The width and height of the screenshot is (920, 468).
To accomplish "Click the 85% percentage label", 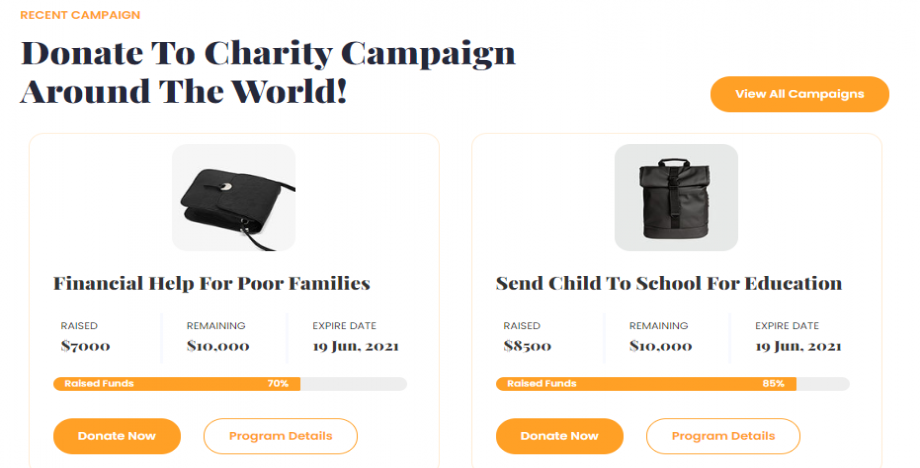I will pos(773,384).
